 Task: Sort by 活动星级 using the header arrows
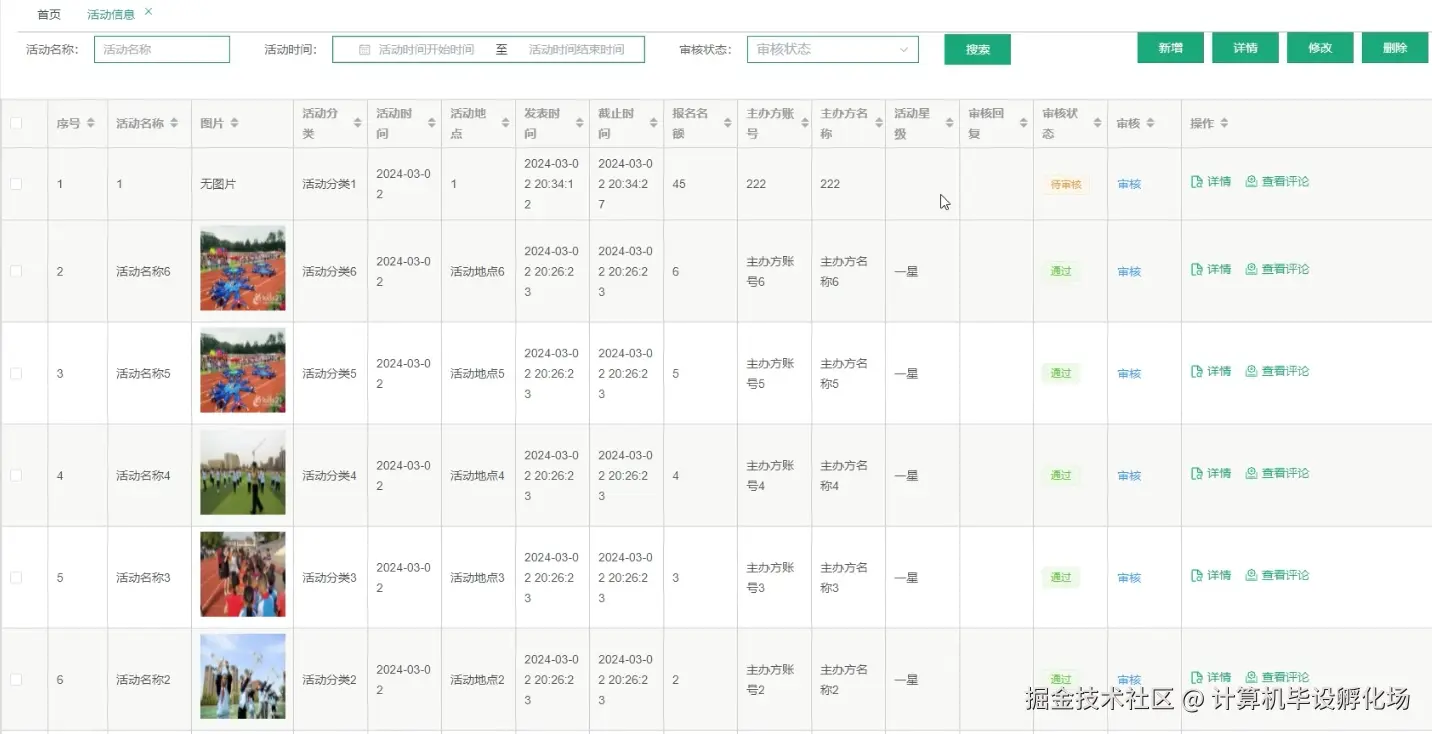[950, 123]
